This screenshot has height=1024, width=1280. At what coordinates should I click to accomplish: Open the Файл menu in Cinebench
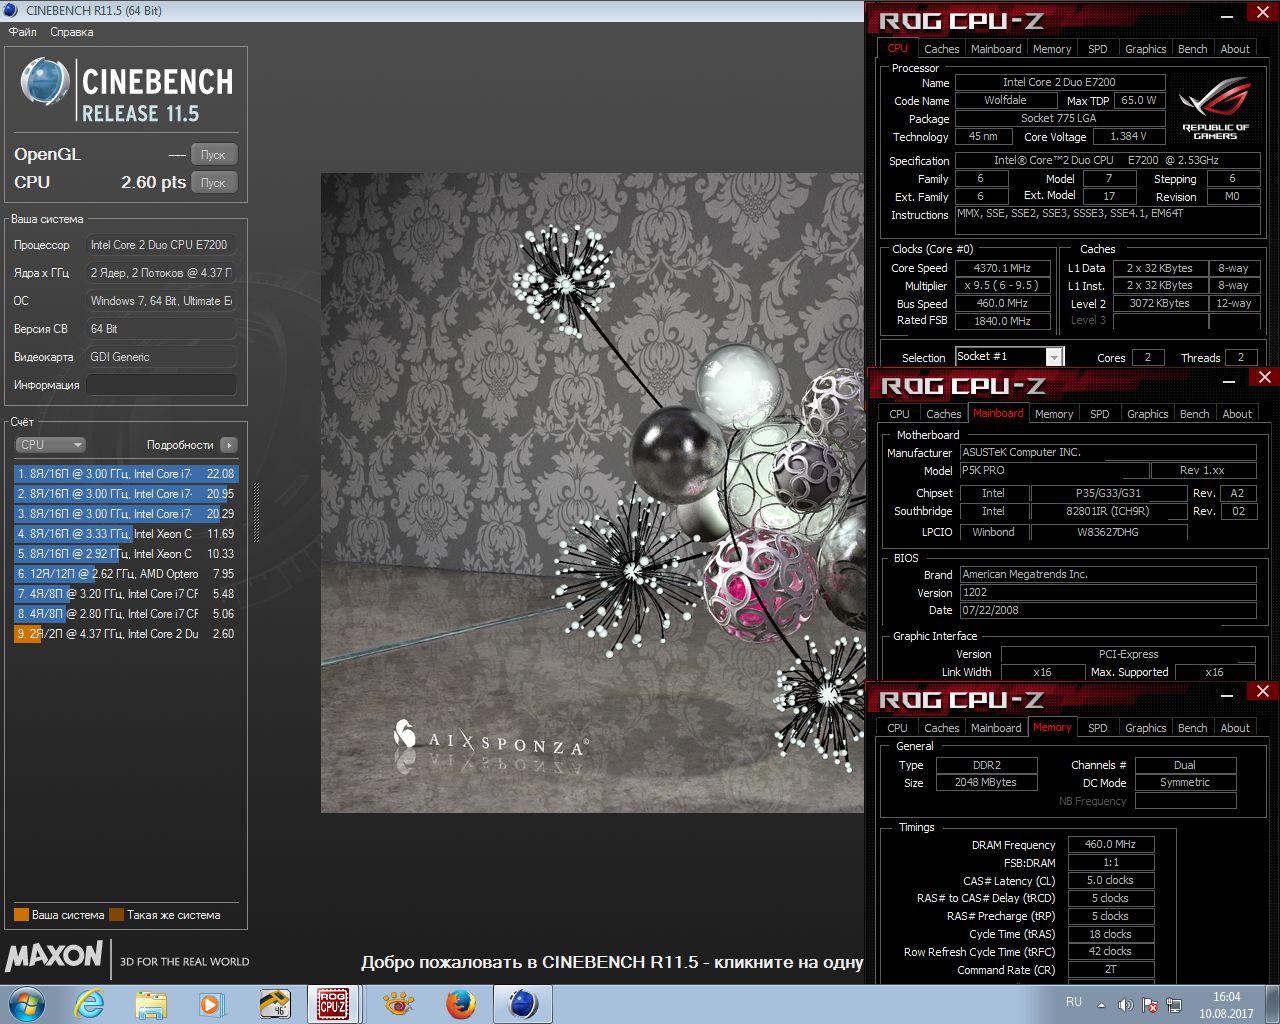click(22, 32)
